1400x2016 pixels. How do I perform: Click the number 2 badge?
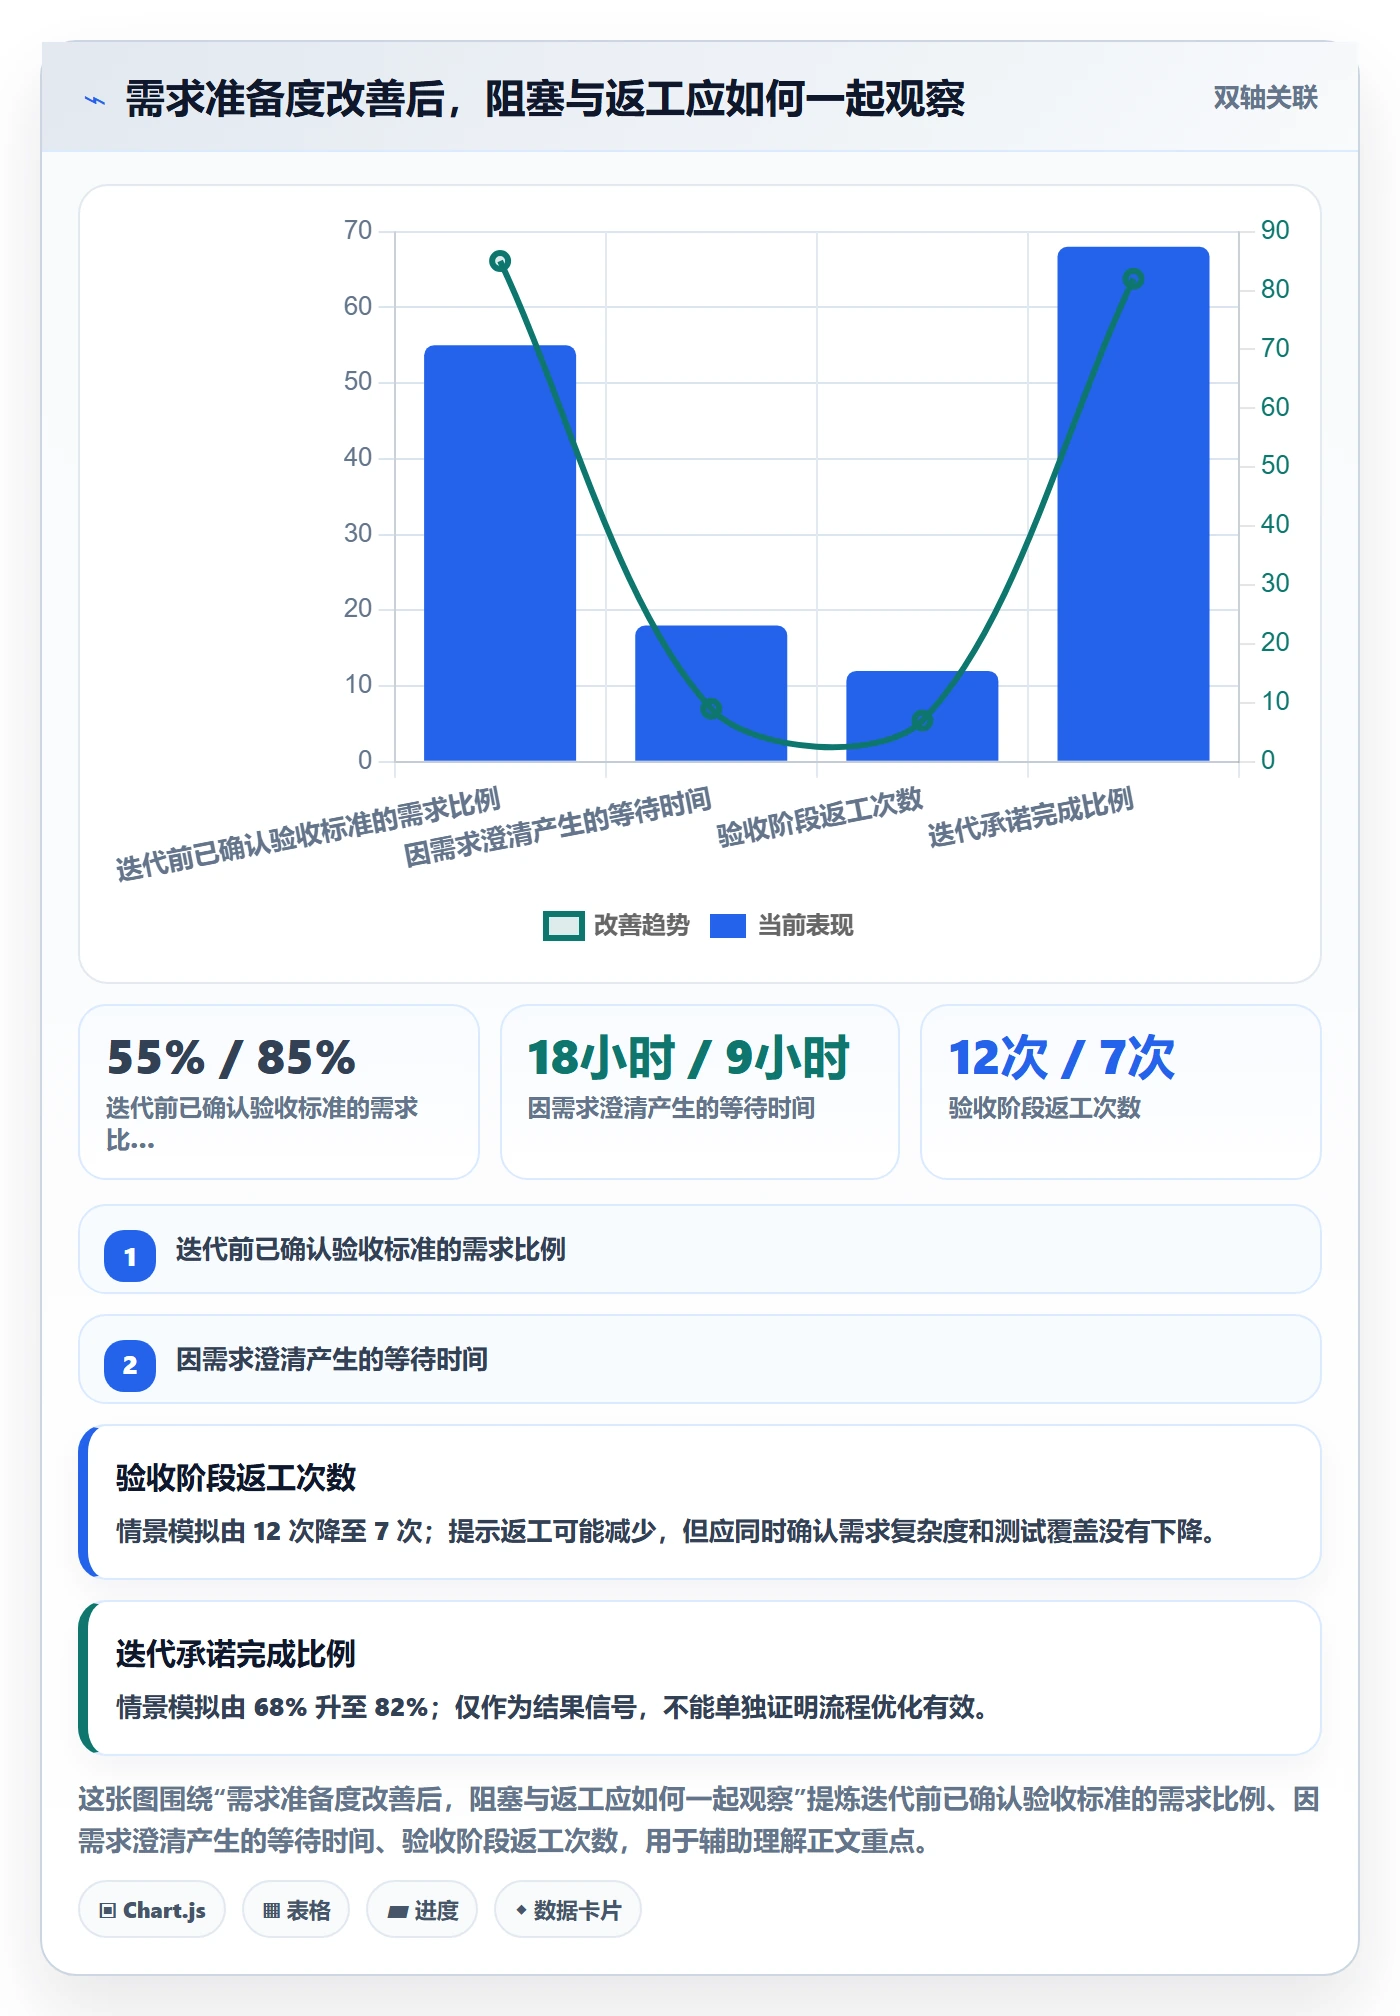pos(130,1366)
